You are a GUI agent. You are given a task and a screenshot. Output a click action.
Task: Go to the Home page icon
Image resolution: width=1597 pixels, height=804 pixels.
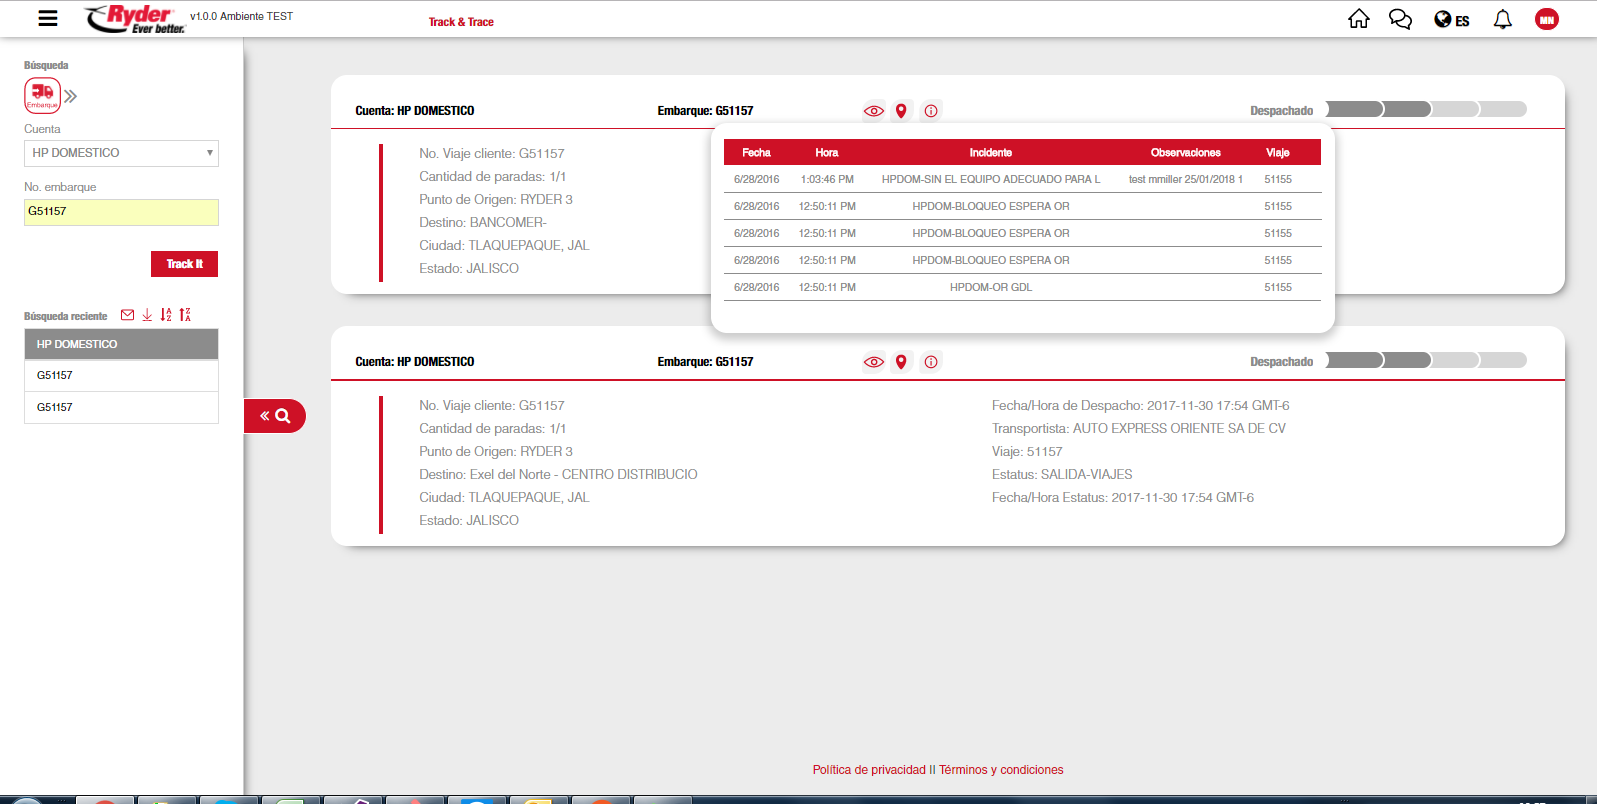click(1358, 19)
